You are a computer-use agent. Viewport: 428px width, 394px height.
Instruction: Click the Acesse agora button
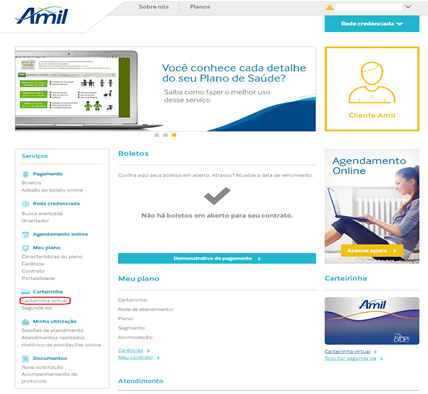click(372, 251)
